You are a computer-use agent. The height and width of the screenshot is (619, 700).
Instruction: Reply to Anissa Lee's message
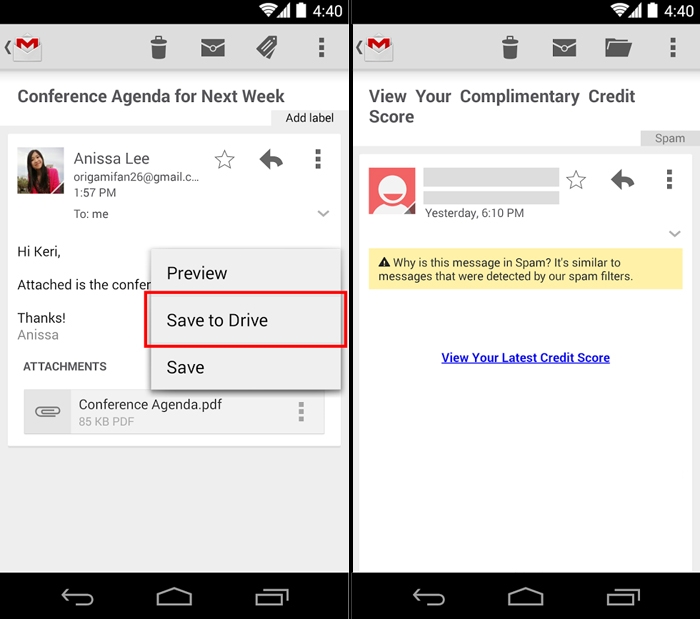point(271,159)
